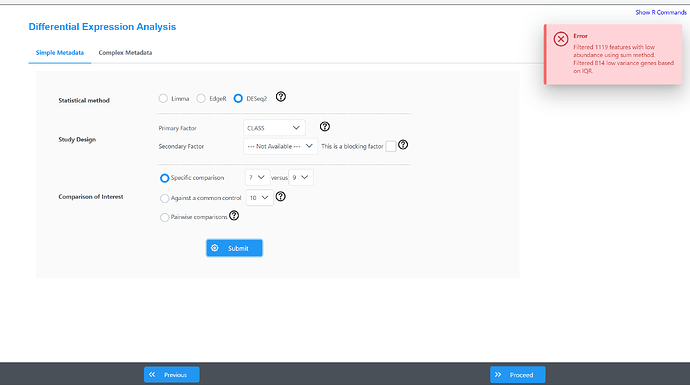Click the red error circle-X icon
This screenshot has height=385, width=690.
pyautogui.click(x=561, y=39)
